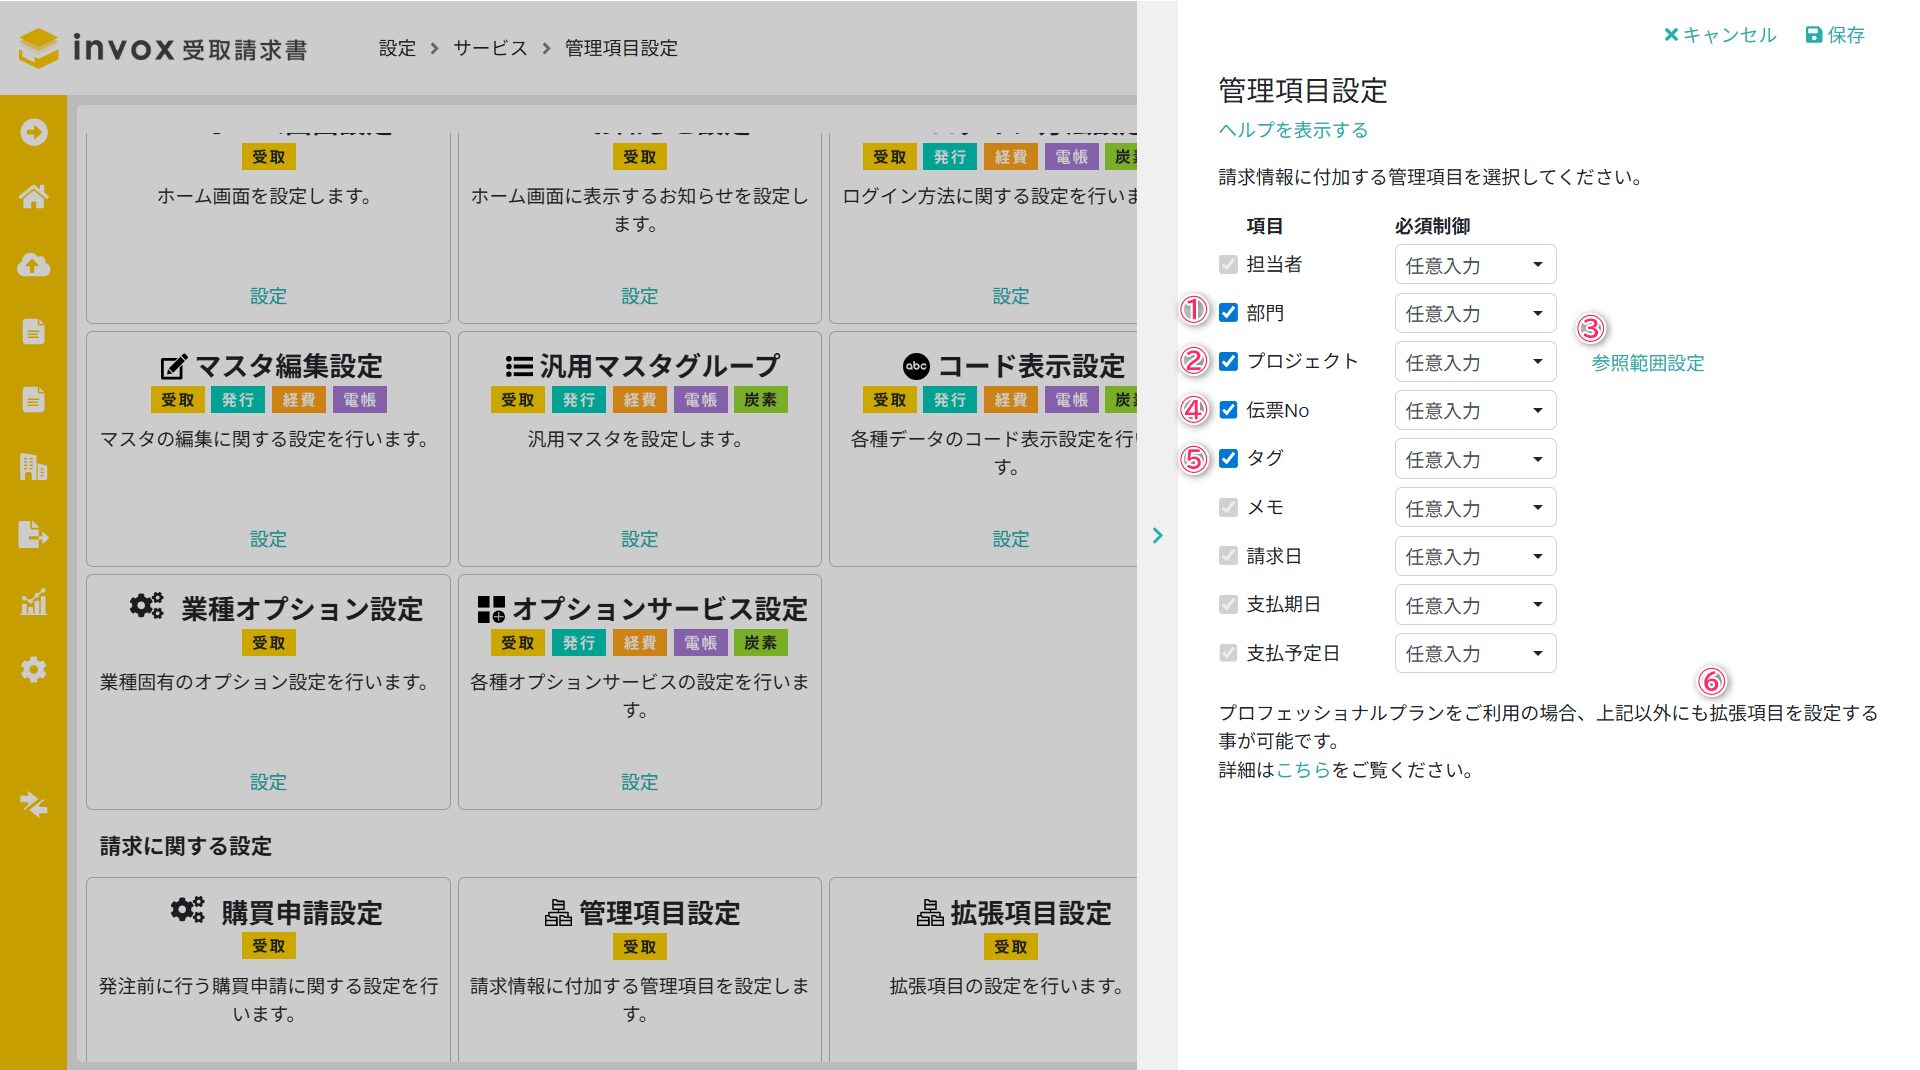Open 担当者 必須制御 dropdown
Viewport: 1920px width, 1070px height.
1475,265
